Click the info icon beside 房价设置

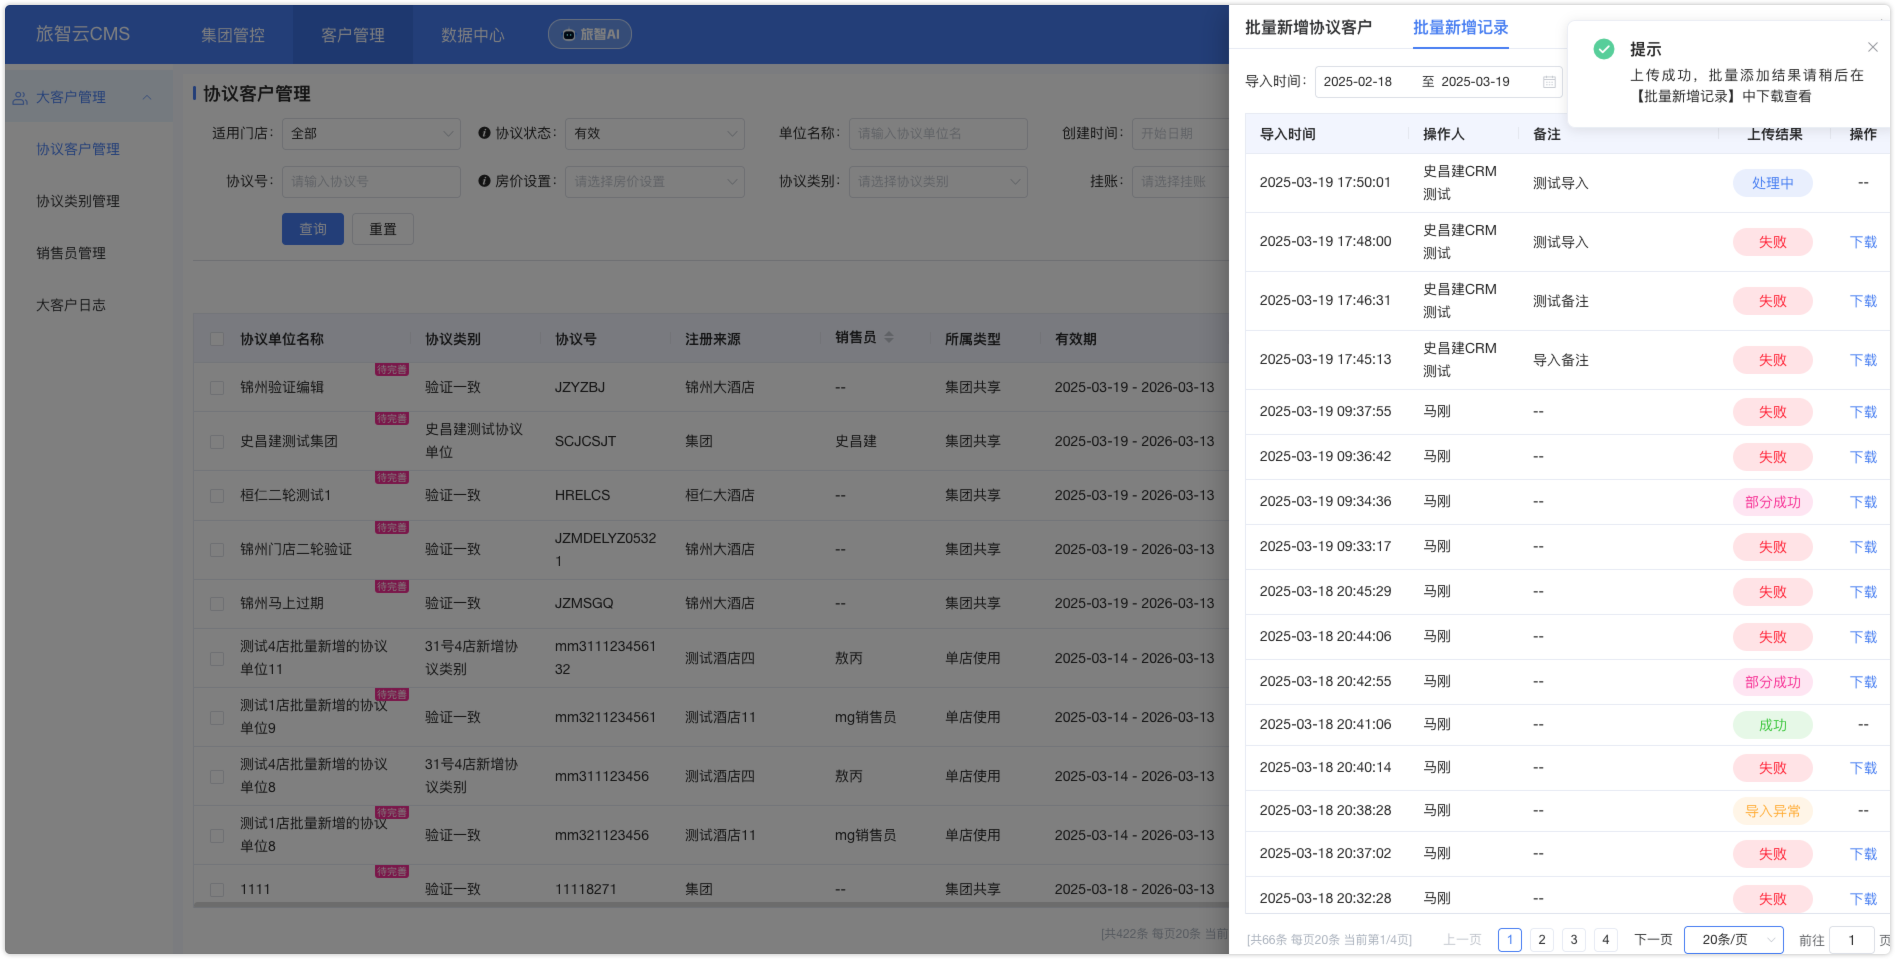484,181
